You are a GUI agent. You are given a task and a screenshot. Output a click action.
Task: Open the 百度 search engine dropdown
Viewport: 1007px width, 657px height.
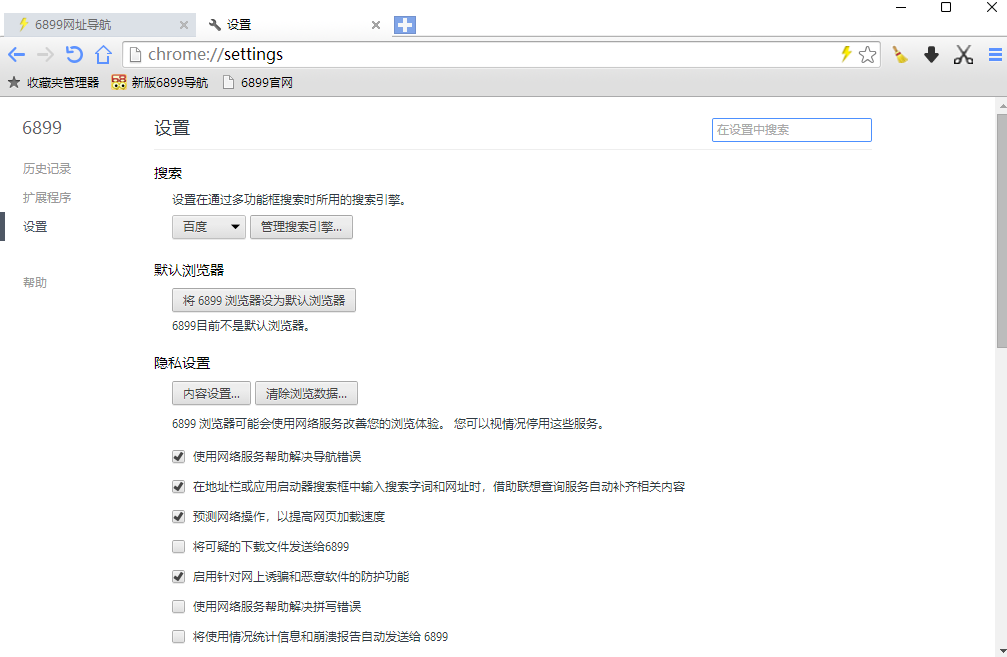pos(208,227)
